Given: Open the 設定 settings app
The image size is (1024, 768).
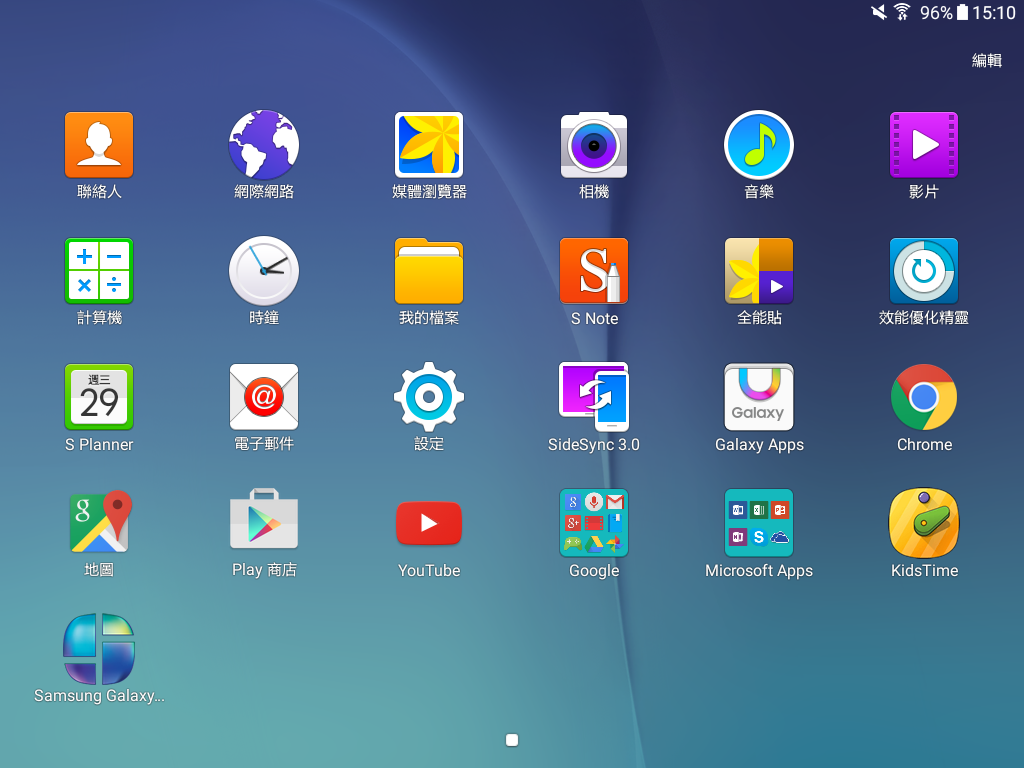Looking at the screenshot, I should click(x=429, y=397).
